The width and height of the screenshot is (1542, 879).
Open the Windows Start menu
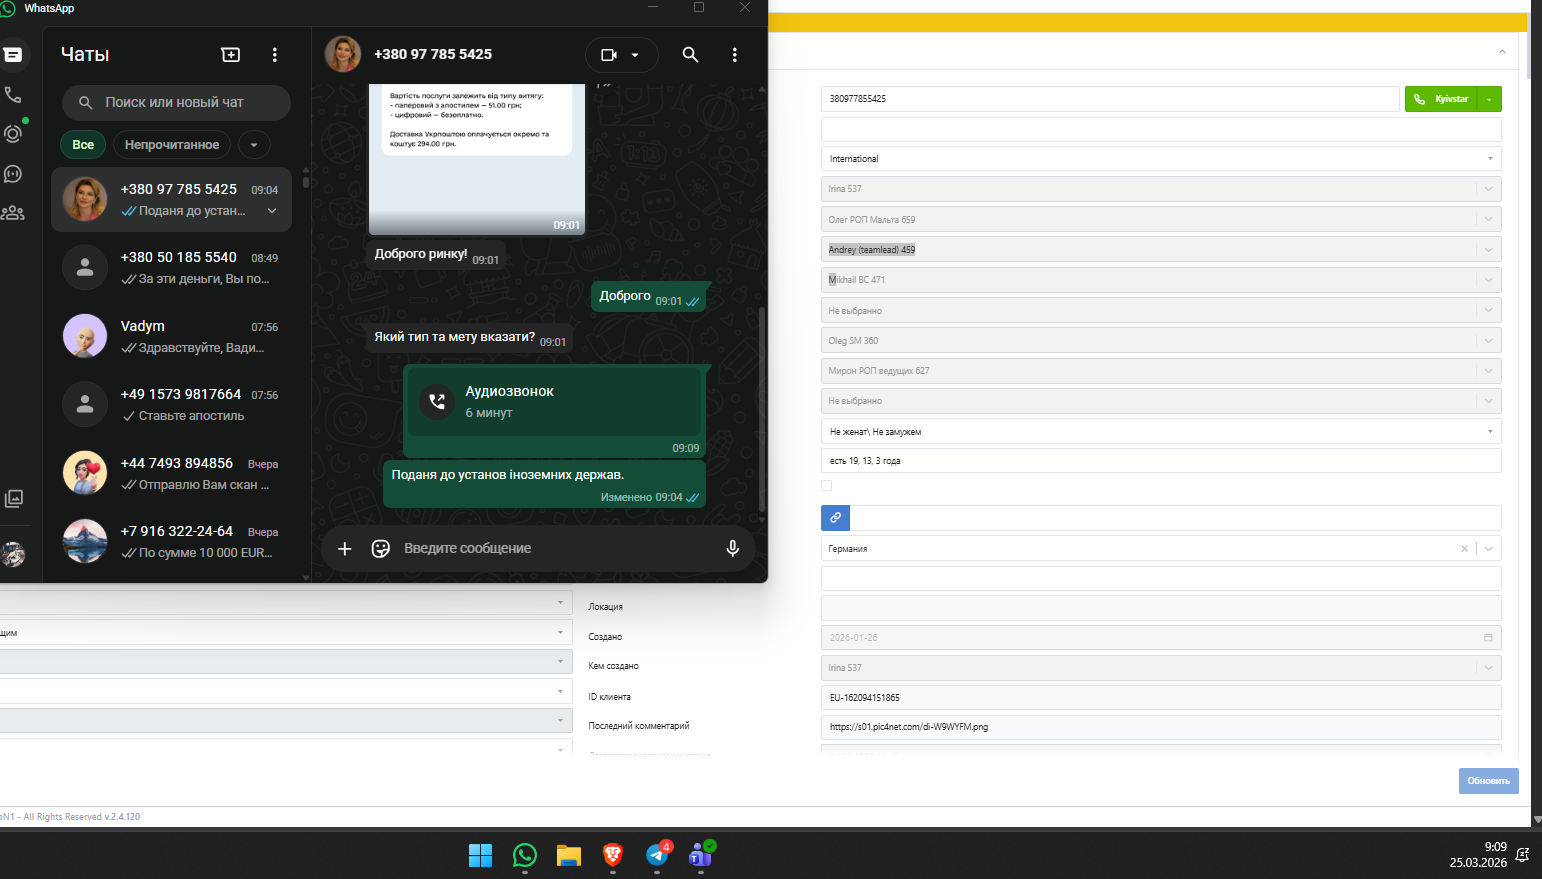click(x=481, y=855)
